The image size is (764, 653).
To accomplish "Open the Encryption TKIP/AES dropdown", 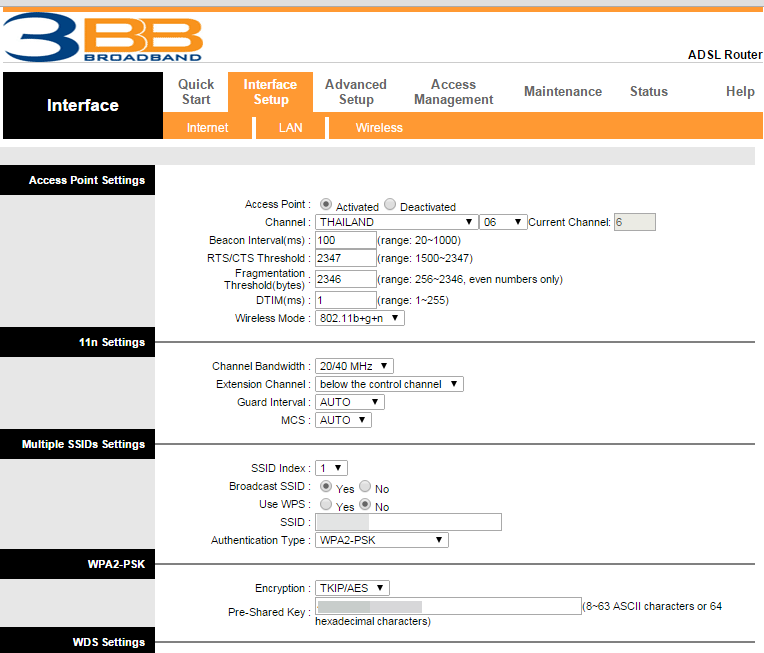I will tap(352, 588).
